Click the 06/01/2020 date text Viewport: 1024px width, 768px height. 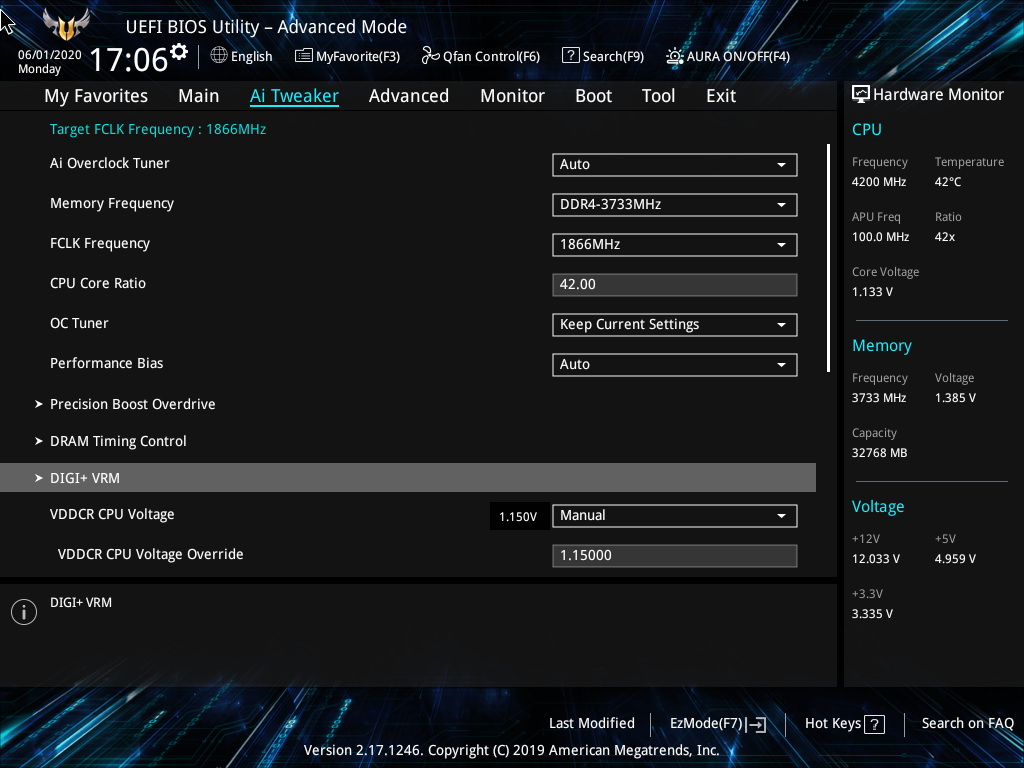click(x=50, y=55)
